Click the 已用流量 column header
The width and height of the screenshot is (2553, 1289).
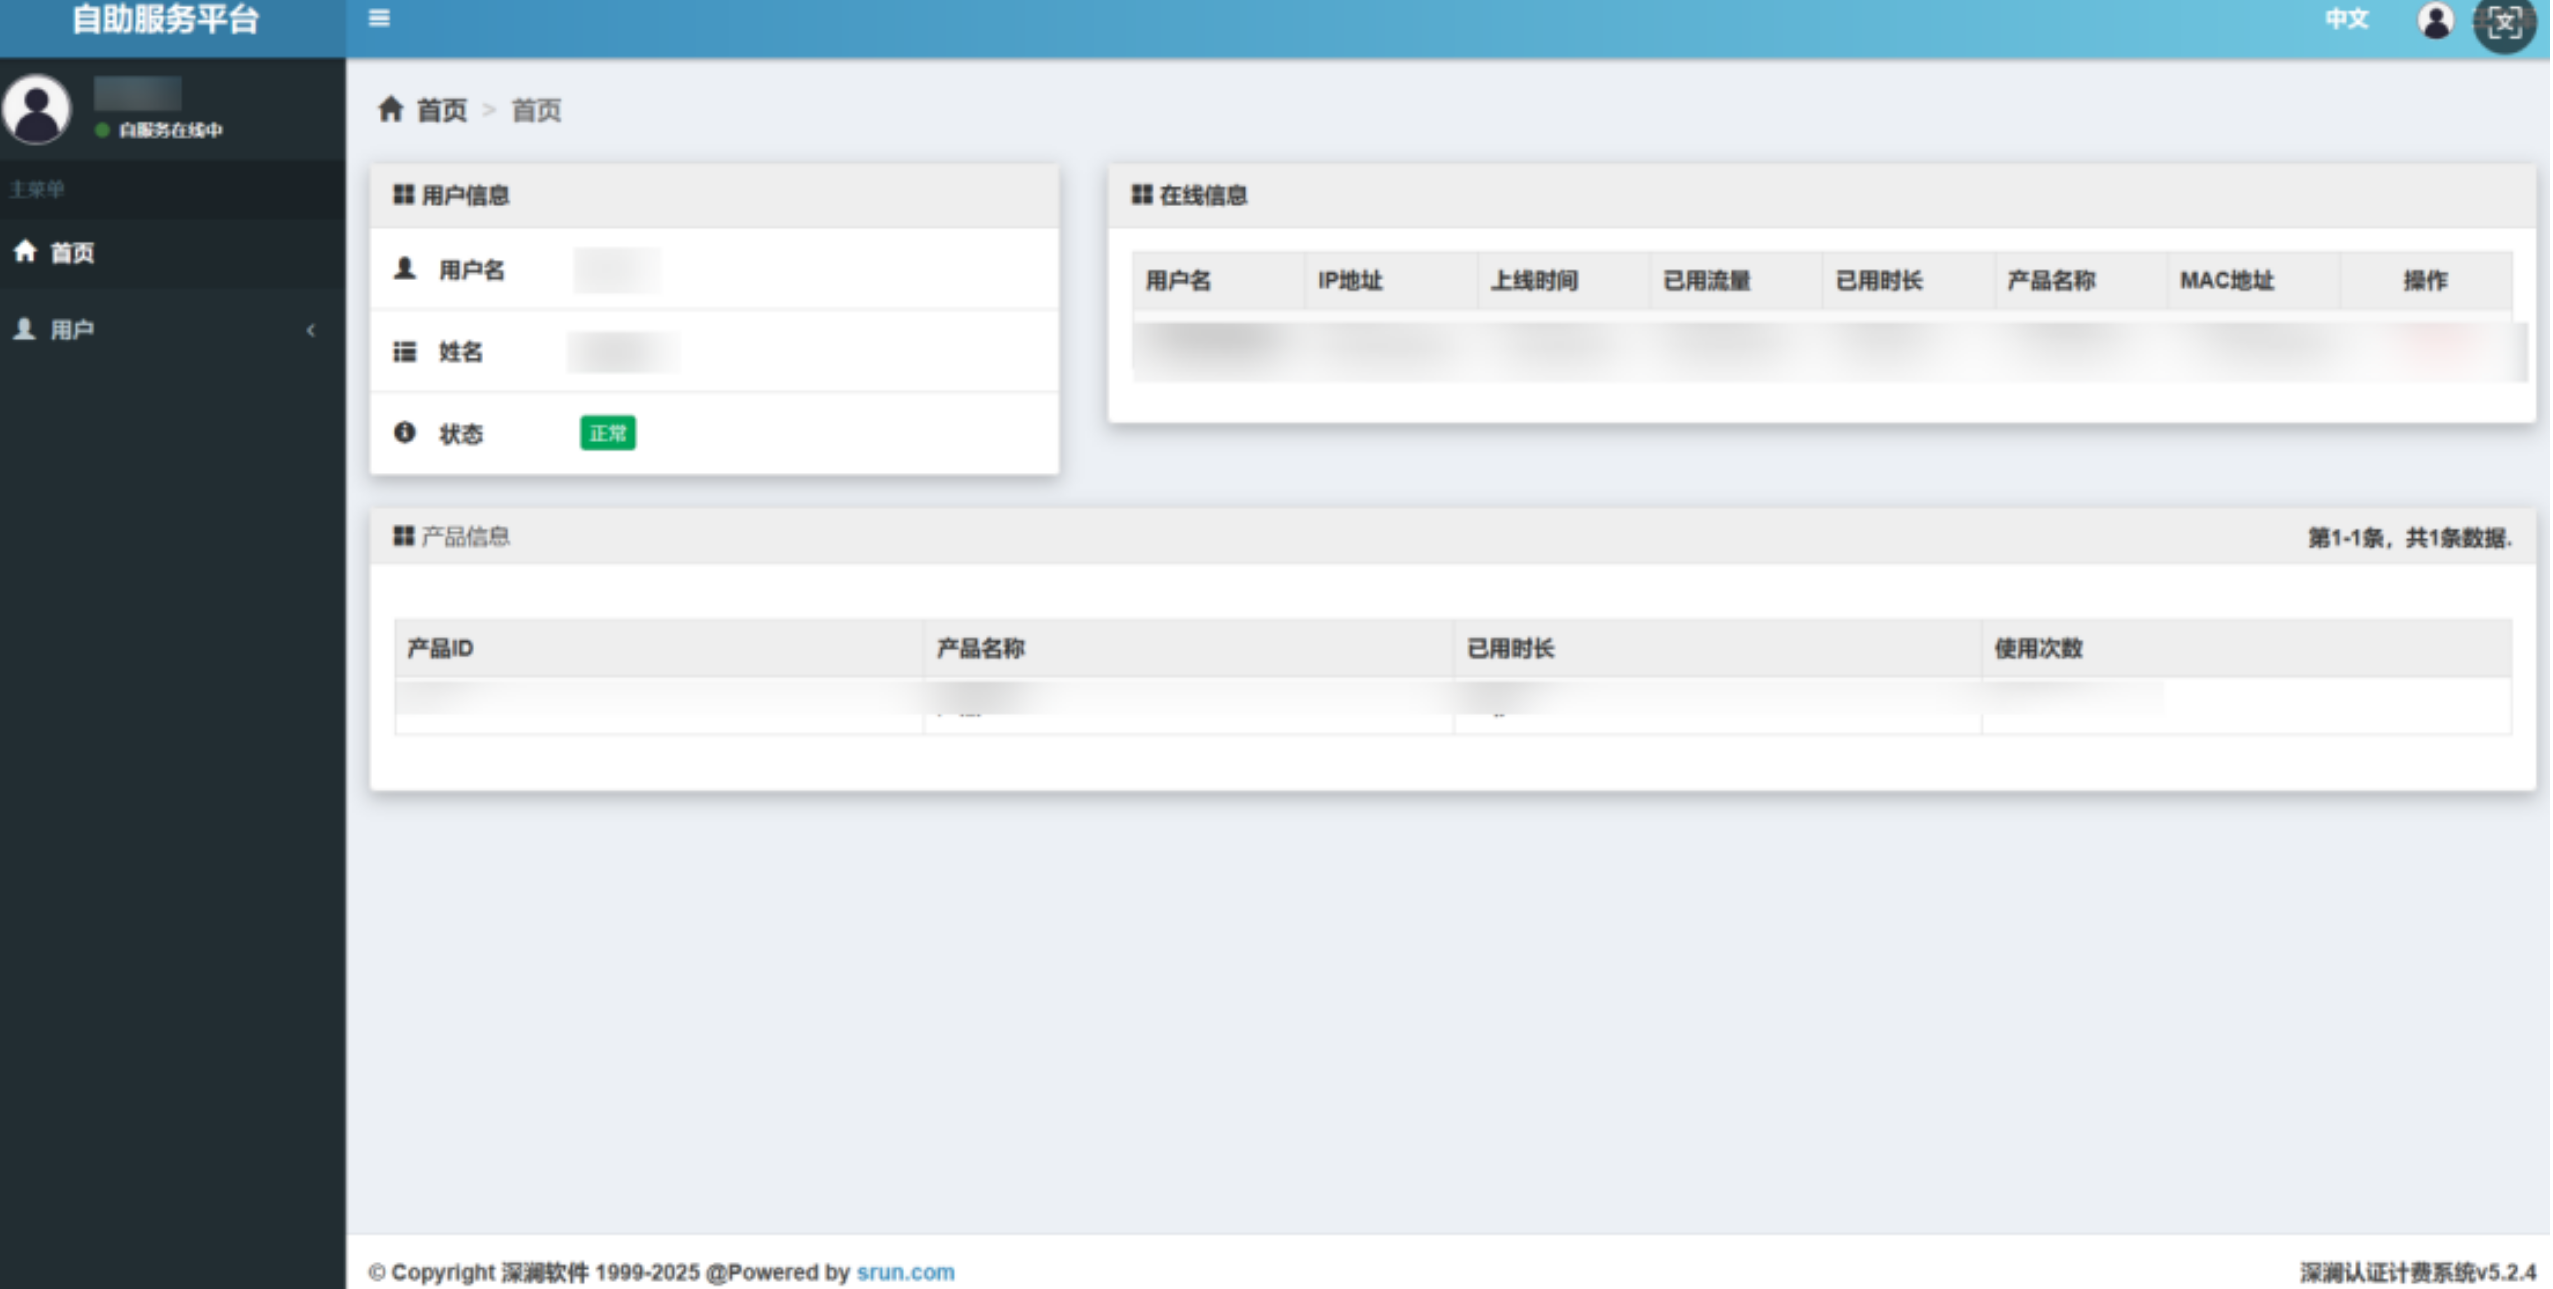click(x=1706, y=281)
